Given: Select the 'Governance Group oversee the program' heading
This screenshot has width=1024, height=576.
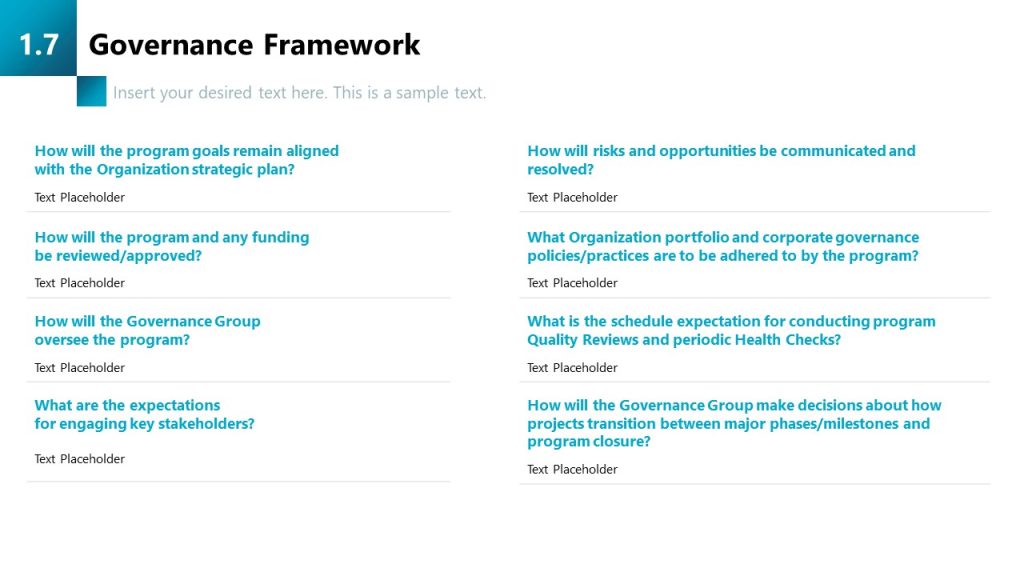Looking at the screenshot, I should [147, 330].
